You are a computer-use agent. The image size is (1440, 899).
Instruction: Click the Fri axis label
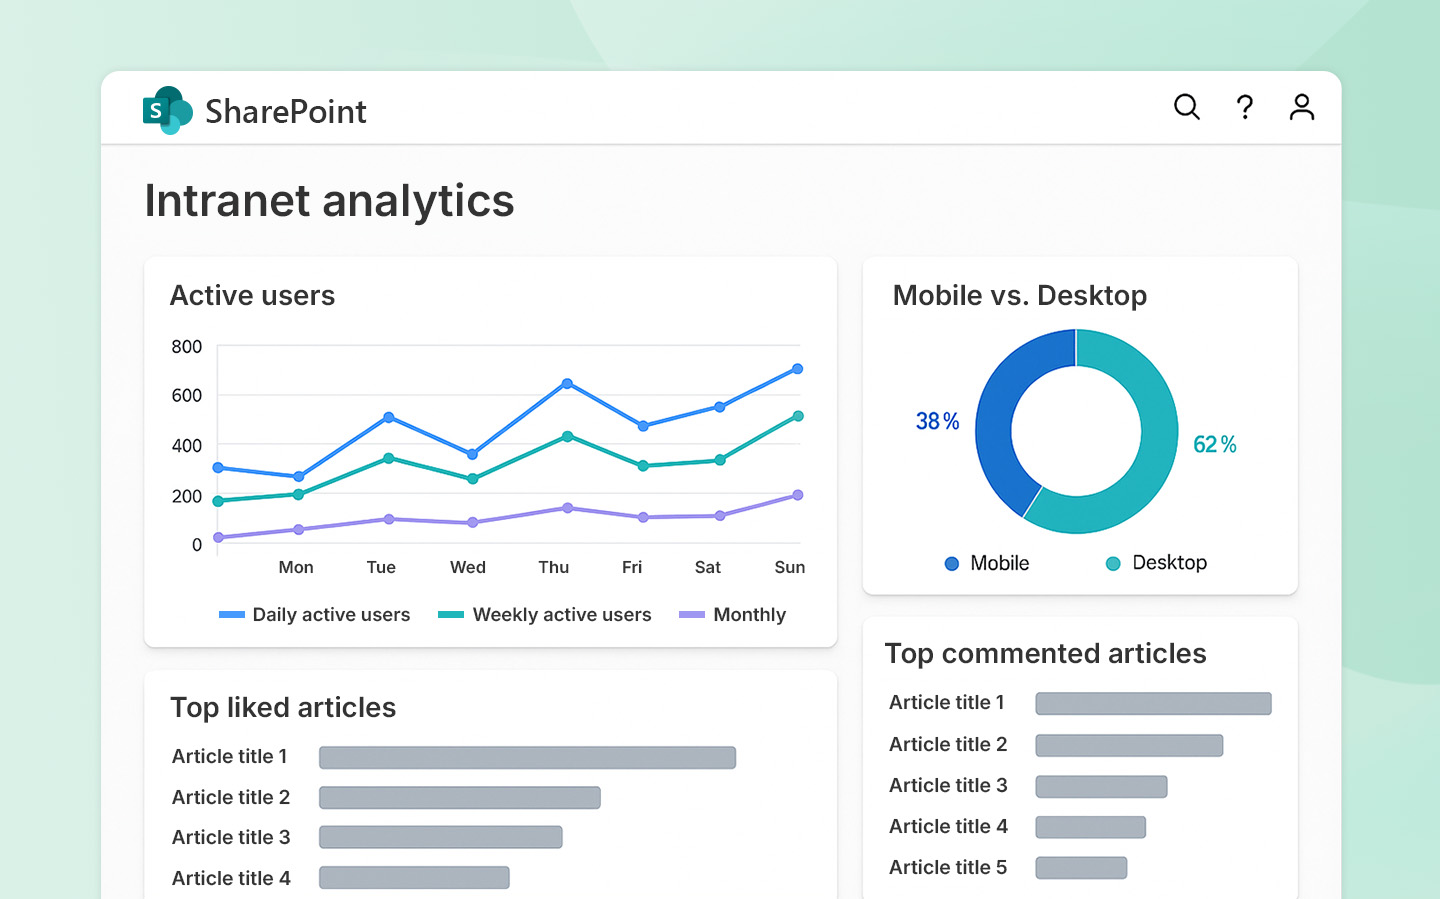tap(632, 567)
